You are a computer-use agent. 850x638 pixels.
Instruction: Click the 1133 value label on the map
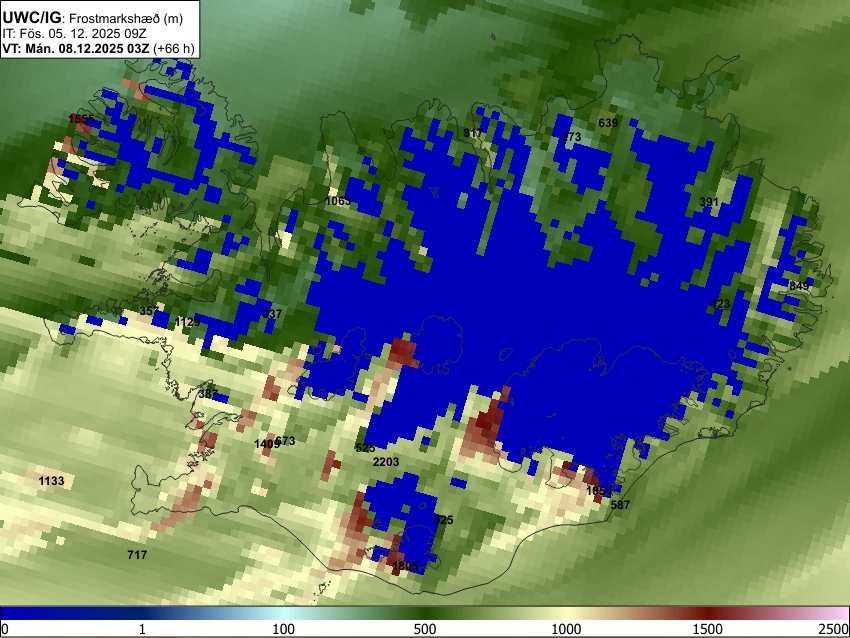tap(51, 481)
